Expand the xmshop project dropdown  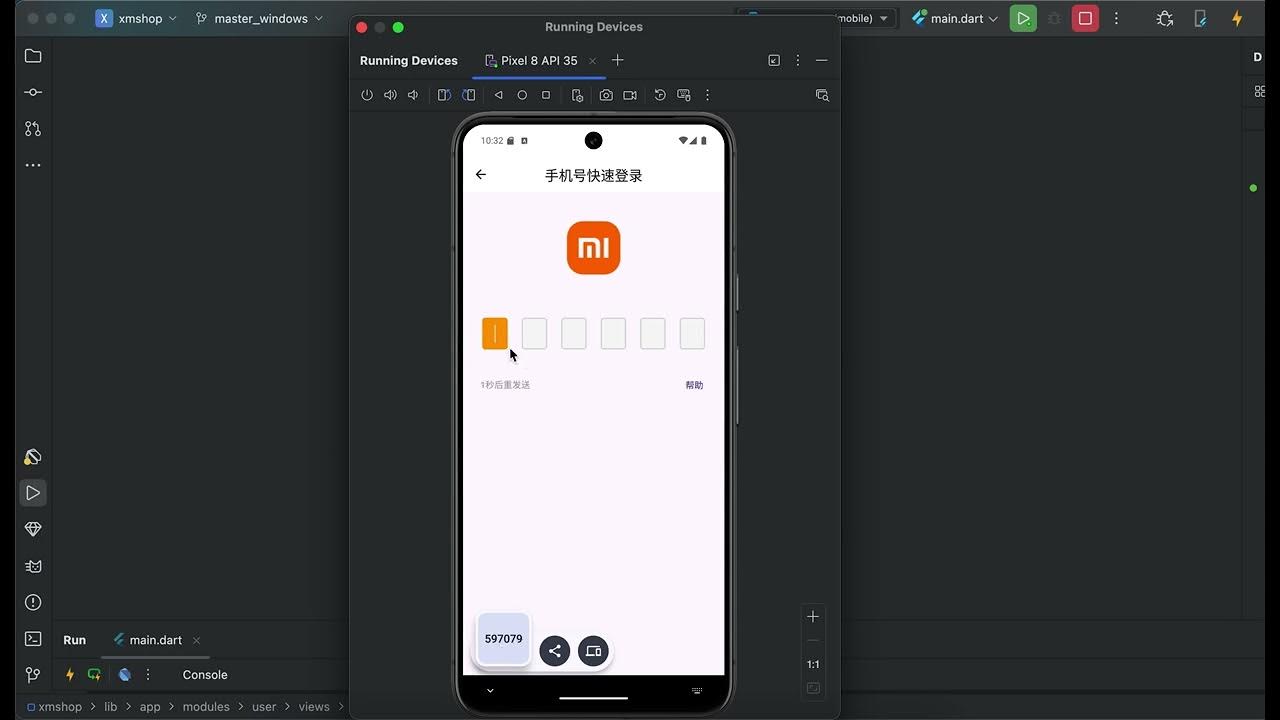pyautogui.click(x=136, y=18)
